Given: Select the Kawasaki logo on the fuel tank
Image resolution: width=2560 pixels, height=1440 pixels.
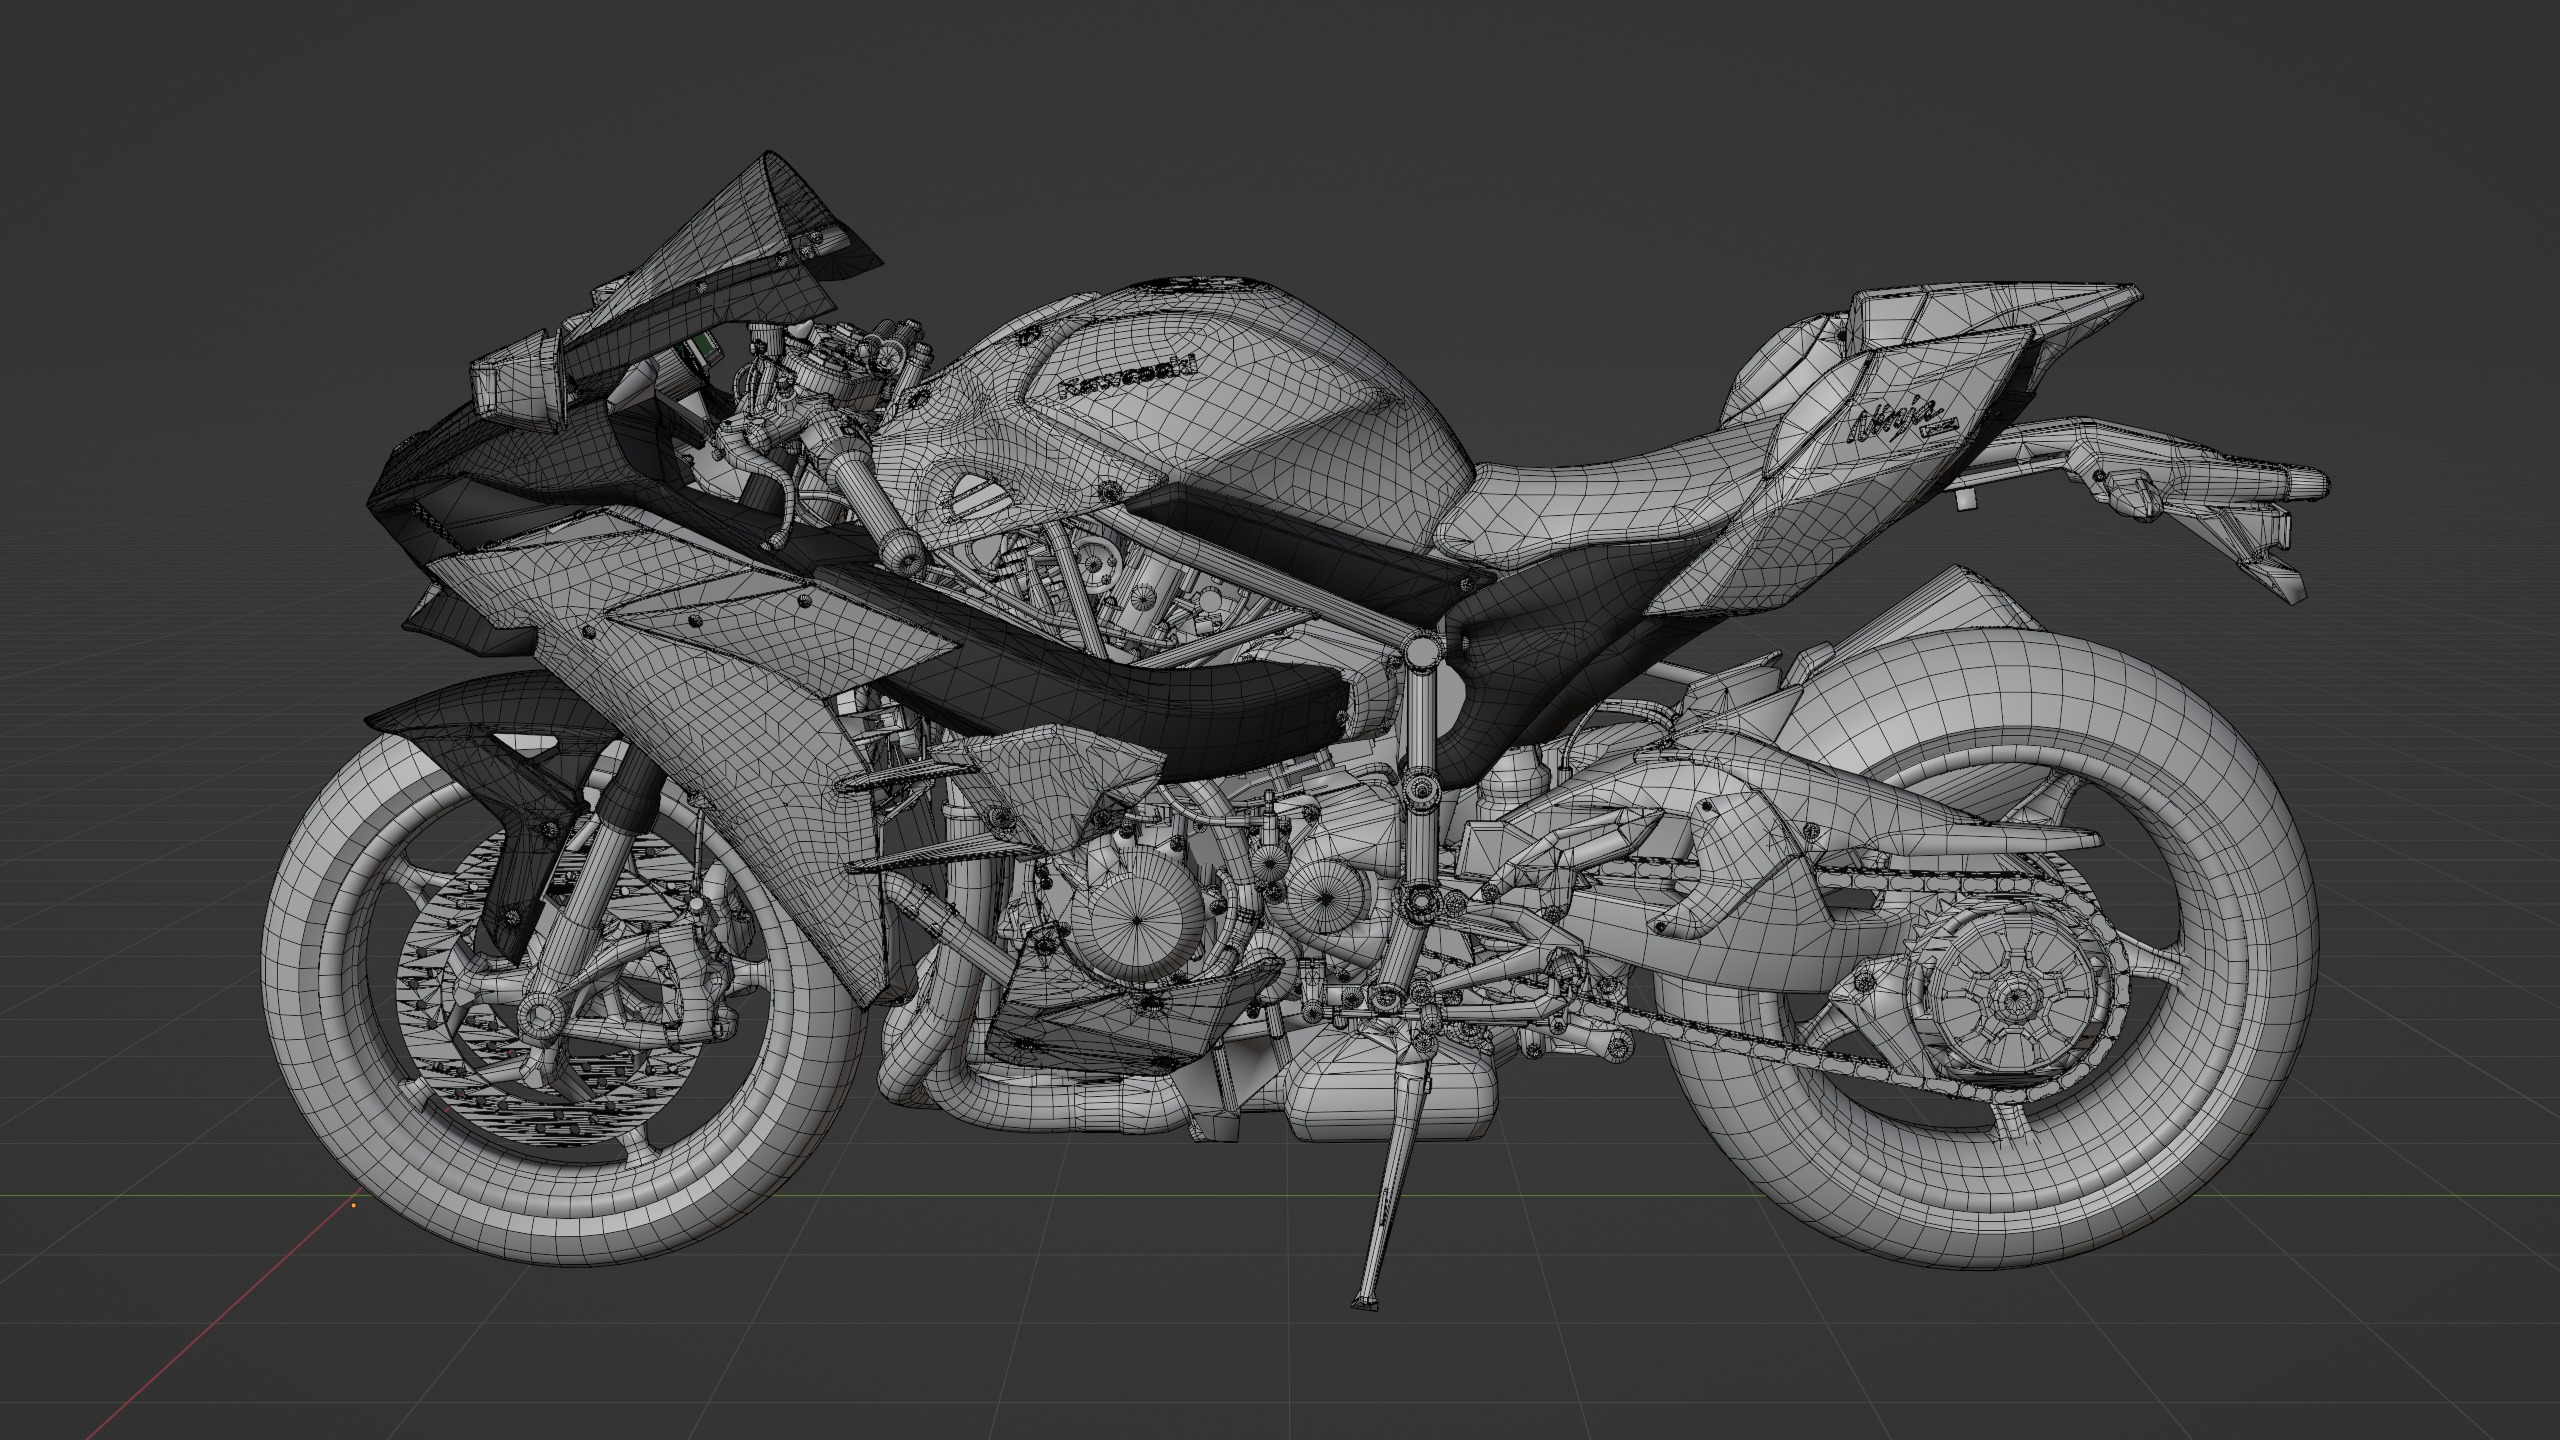Looking at the screenshot, I should point(1127,378).
